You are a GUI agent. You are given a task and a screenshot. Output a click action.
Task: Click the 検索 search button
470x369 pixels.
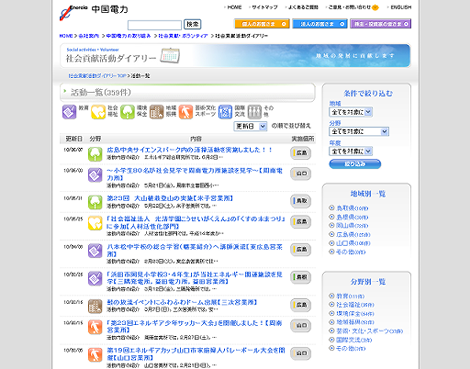coord(193,24)
